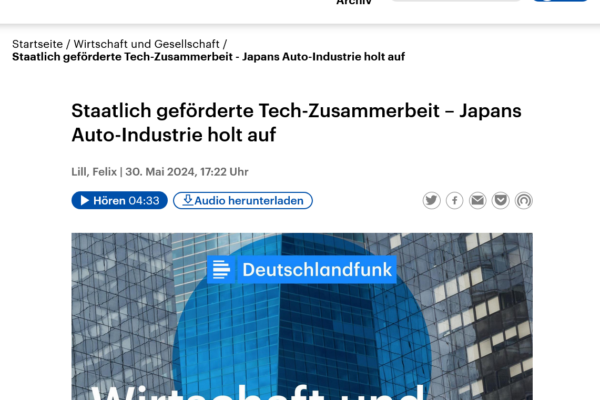Go to Startseite breadcrumb
This screenshot has height=400, width=600.
pos(38,44)
